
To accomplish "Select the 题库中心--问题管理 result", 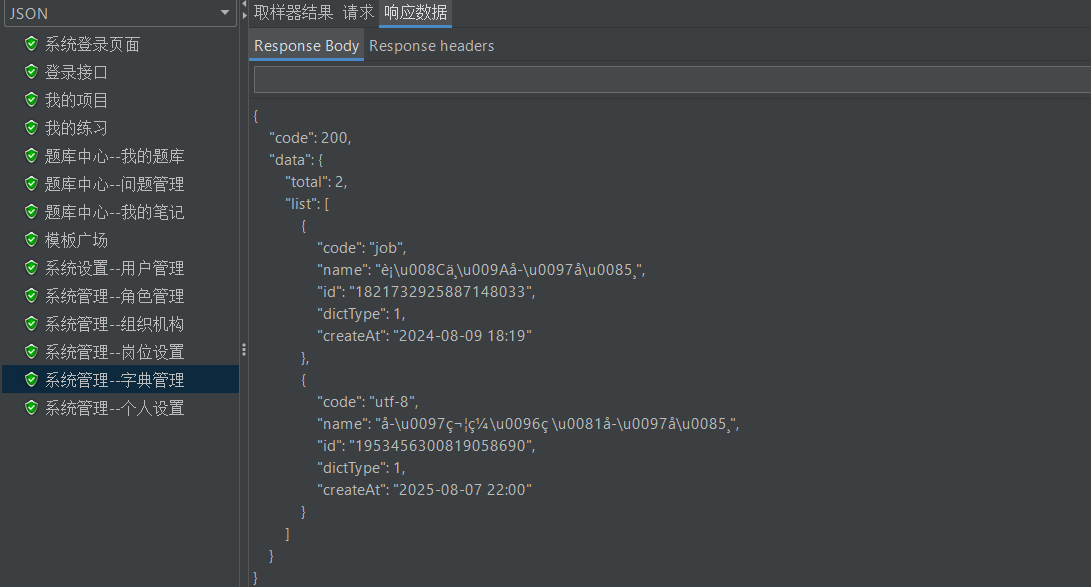I will tap(115, 184).
